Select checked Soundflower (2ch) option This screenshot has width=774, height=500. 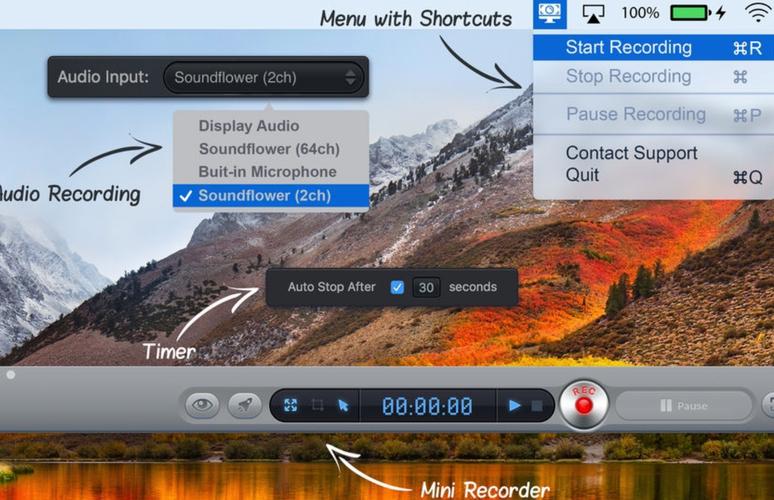click(x=271, y=195)
